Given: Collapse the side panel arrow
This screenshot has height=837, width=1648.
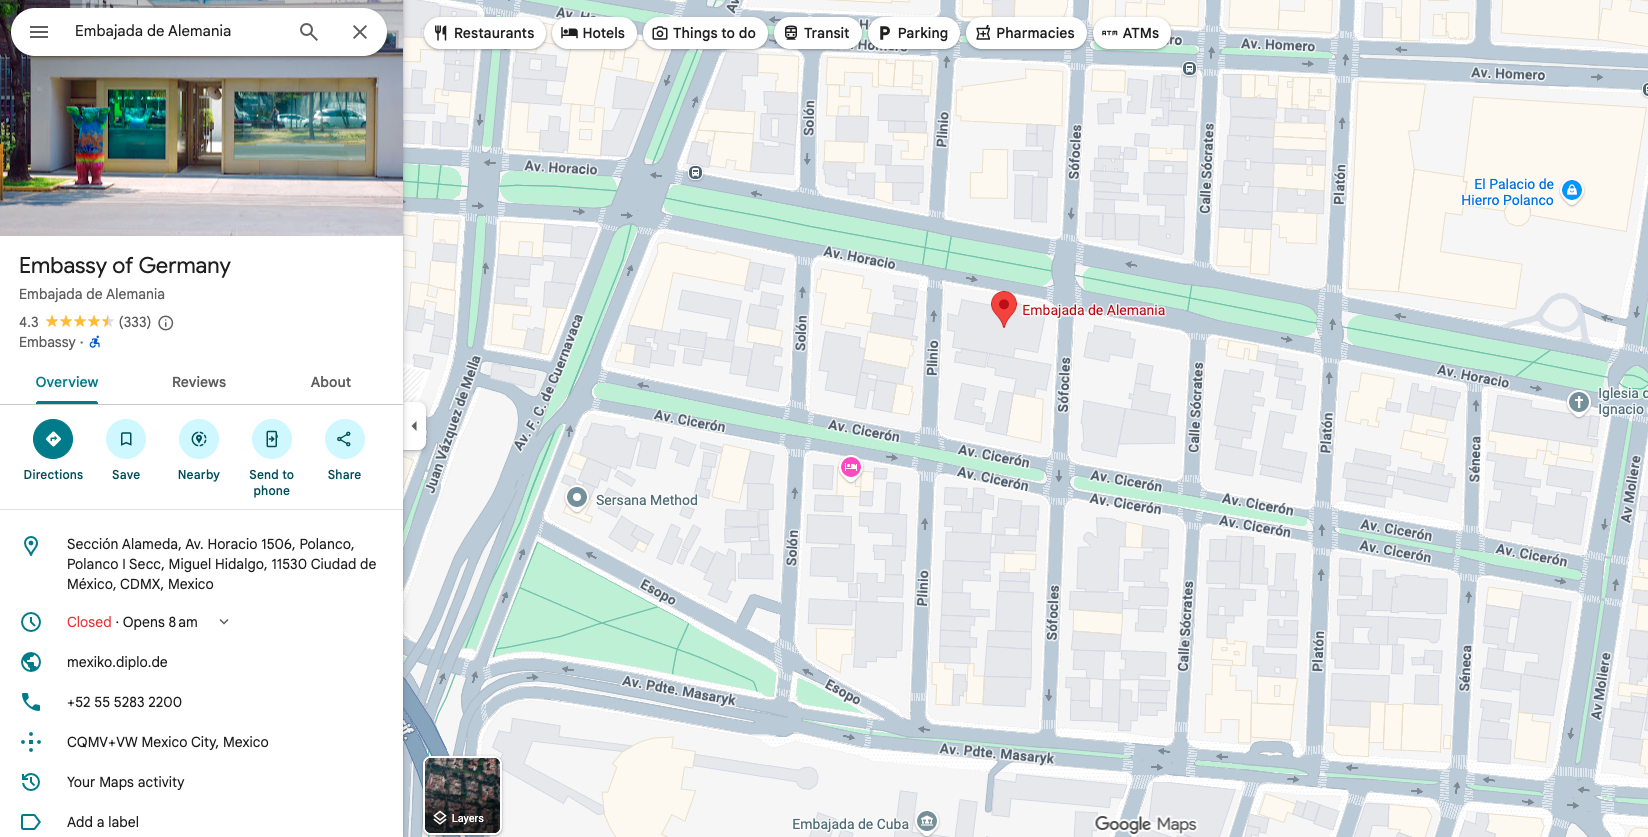Looking at the screenshot, I should (414, 426).
